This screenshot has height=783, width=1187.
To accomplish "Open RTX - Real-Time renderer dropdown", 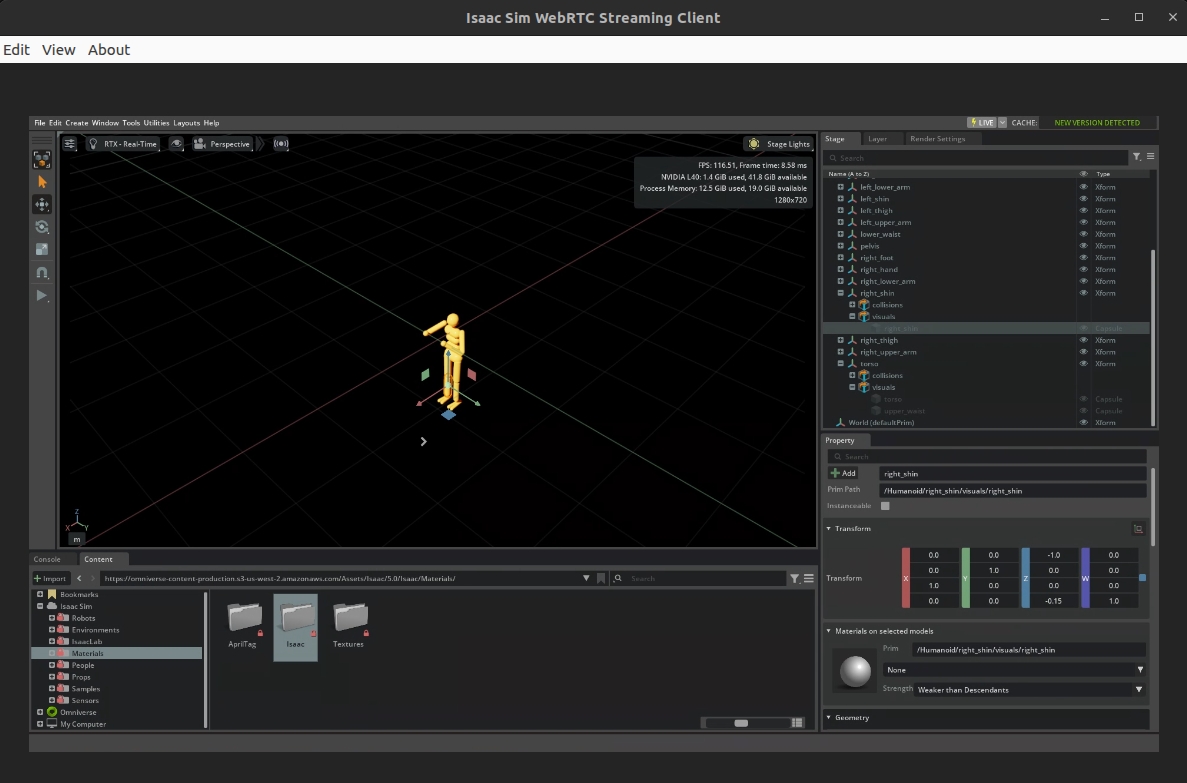I will [124, 144].
